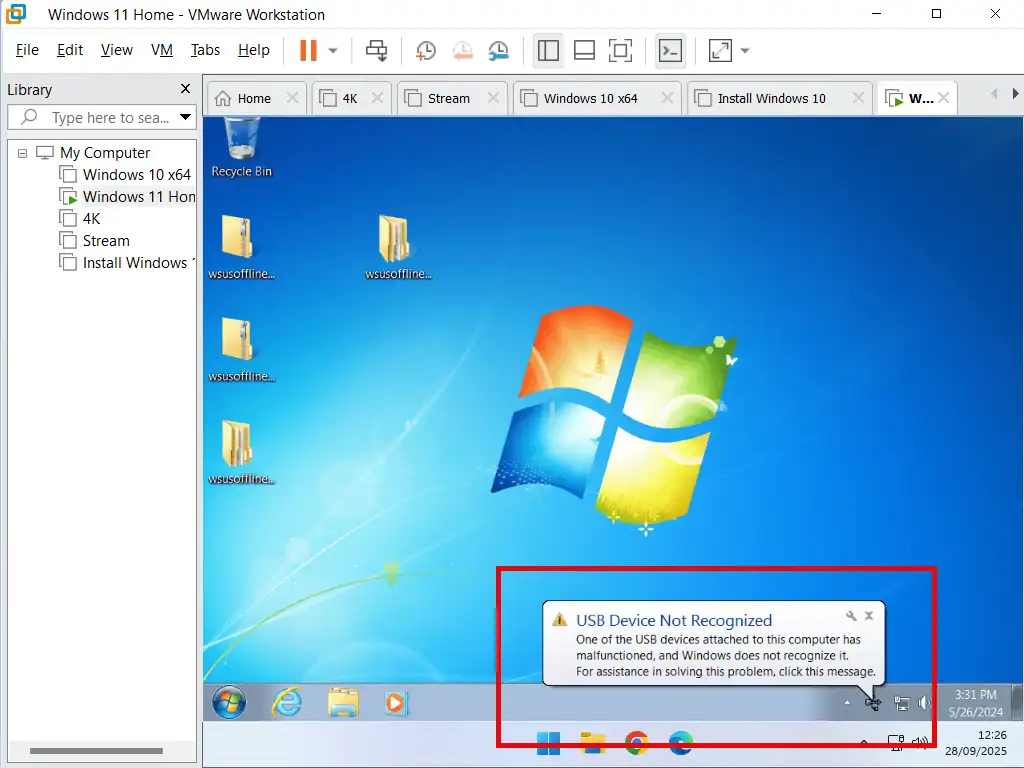Toggle the console view button

670,50
